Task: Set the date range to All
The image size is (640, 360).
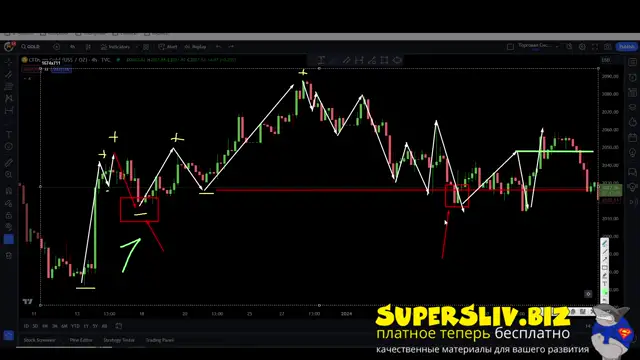Action: (104, 326)
